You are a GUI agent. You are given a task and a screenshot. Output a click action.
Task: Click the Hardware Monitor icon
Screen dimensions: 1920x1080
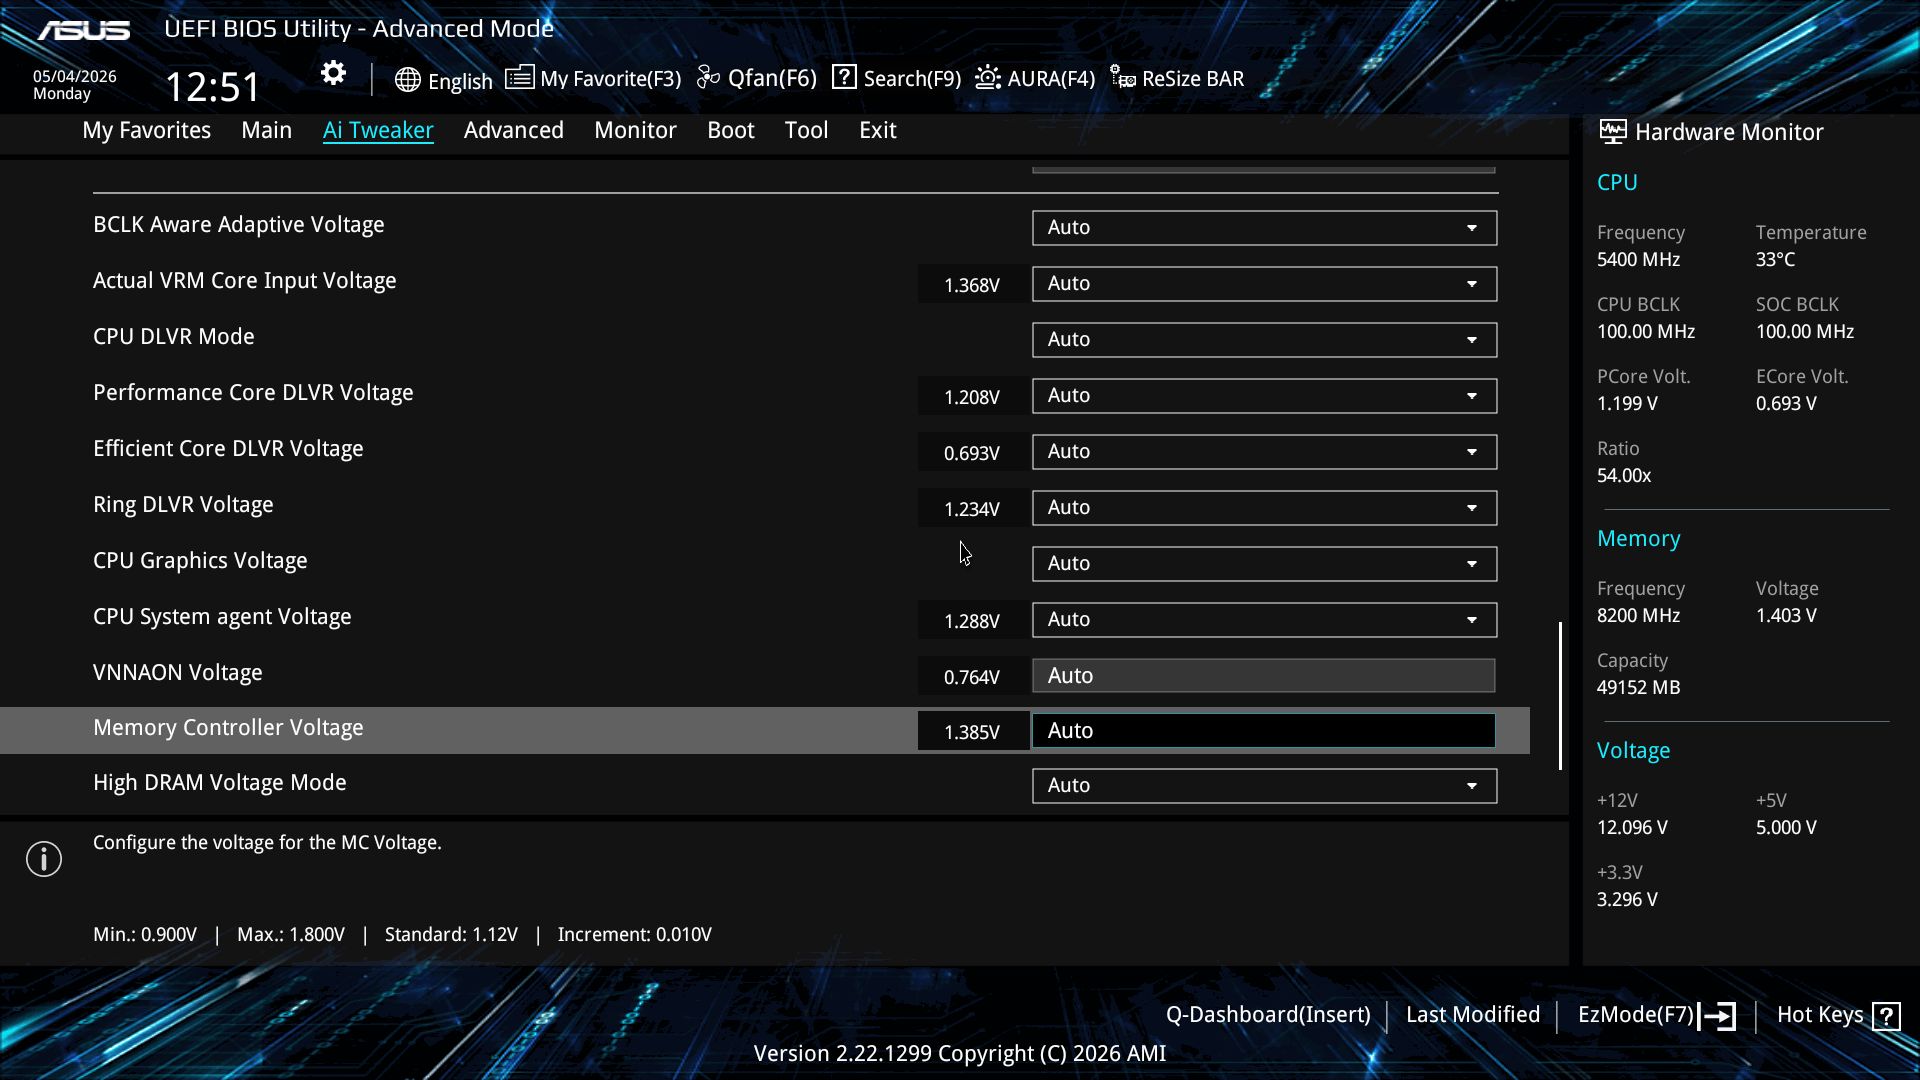click(x=1613, y=131)
